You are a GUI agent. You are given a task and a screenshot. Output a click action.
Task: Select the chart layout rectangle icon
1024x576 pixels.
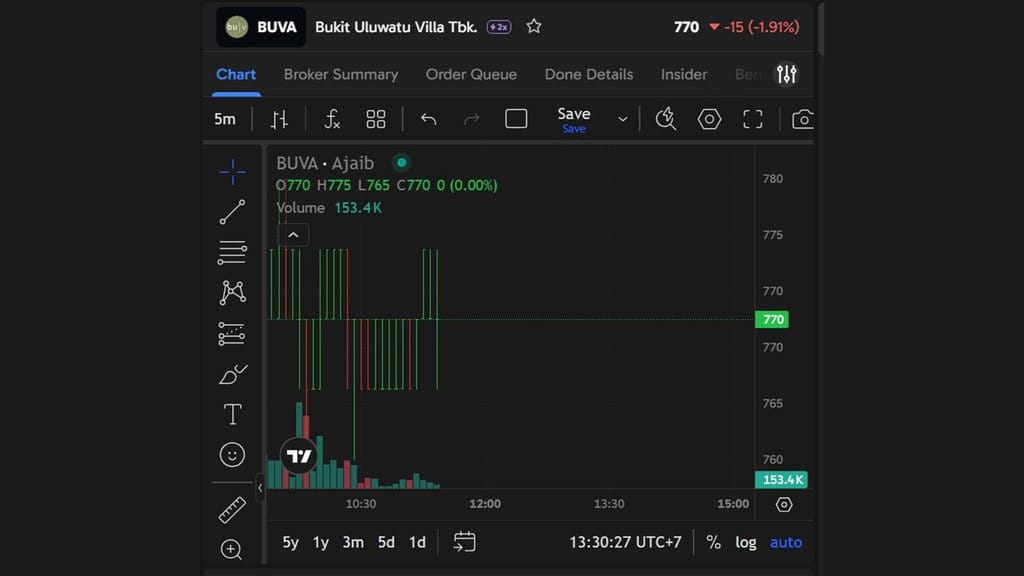point(516,119)
